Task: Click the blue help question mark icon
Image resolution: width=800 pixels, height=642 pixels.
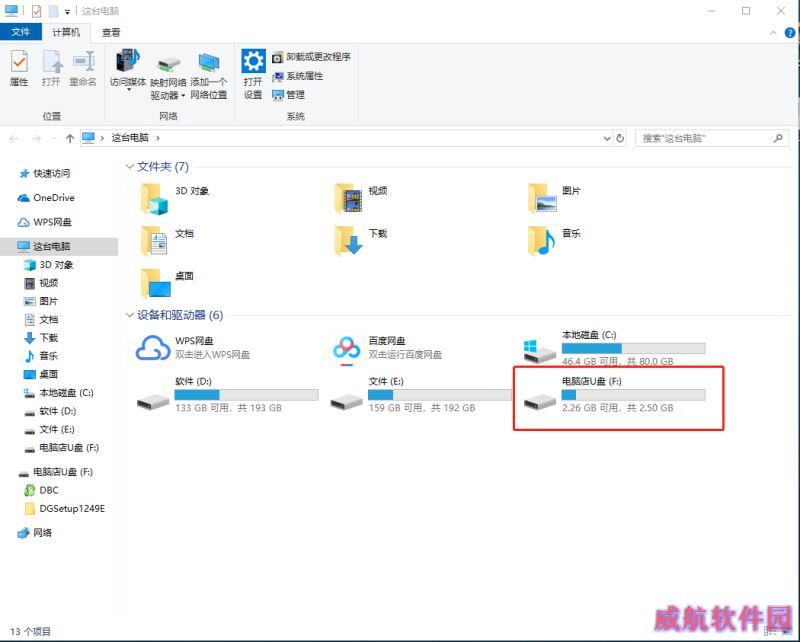Action: pyautogui.click(x=789, y=33)
